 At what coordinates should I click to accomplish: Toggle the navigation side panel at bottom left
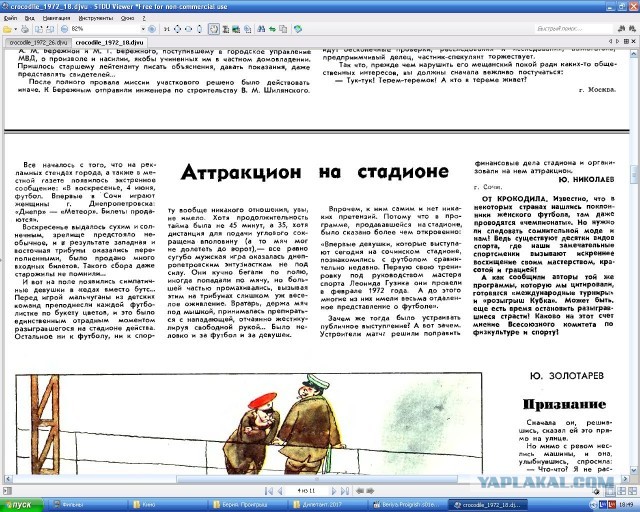coord(7,491)
